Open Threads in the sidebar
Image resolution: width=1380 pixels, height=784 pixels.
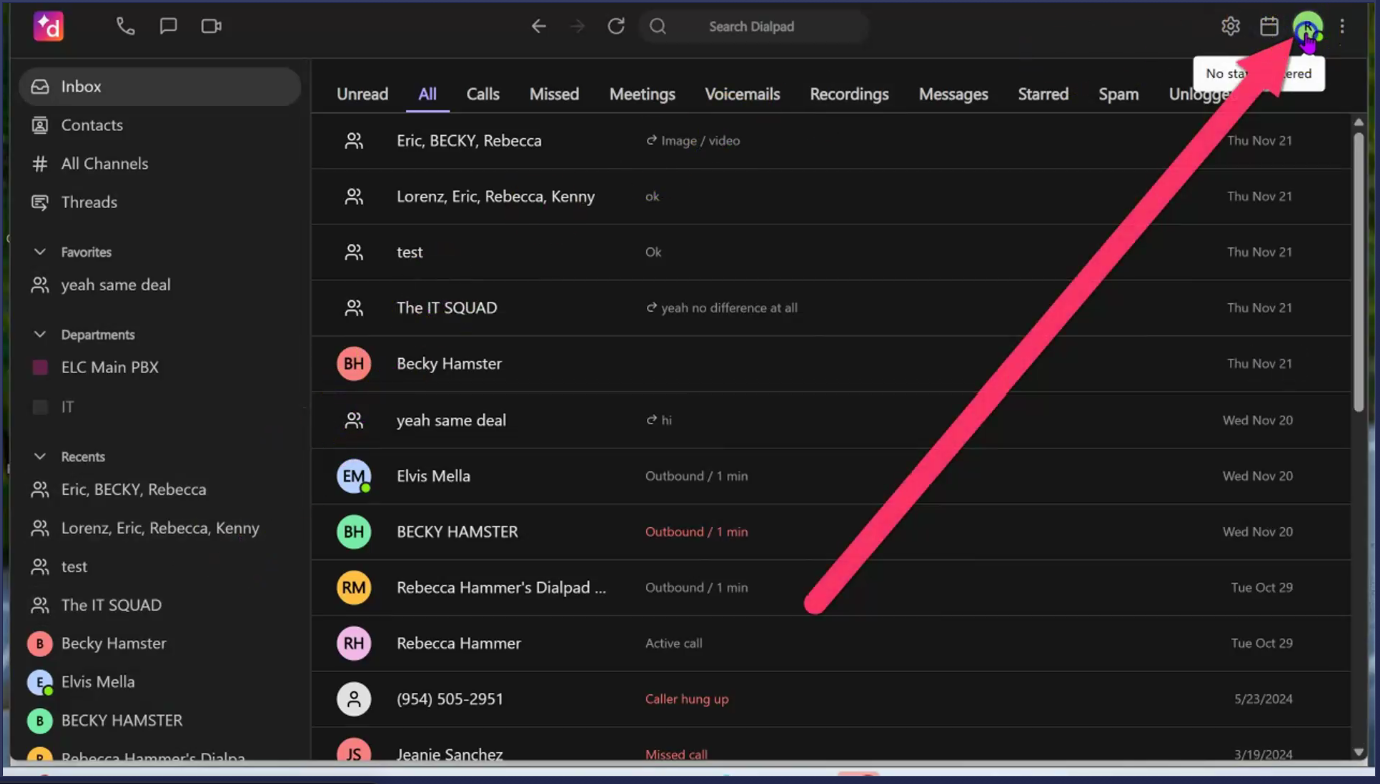pos(160,202)
